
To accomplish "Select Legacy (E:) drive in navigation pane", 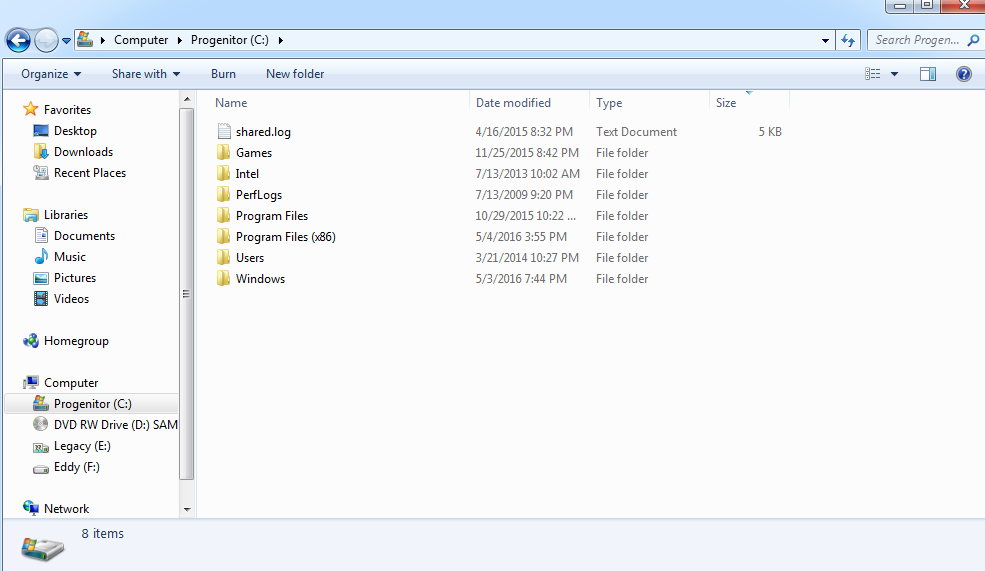I will [82, 446].
